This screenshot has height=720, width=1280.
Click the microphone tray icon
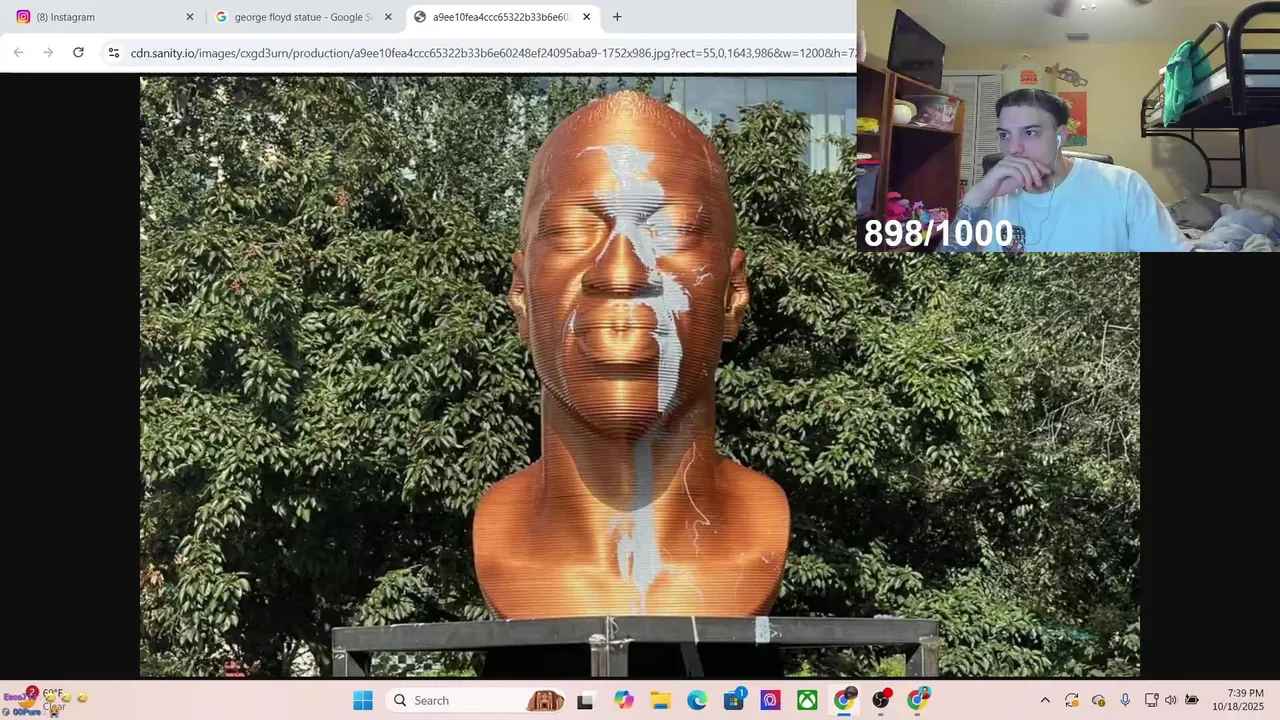[x=1125, y=700]
